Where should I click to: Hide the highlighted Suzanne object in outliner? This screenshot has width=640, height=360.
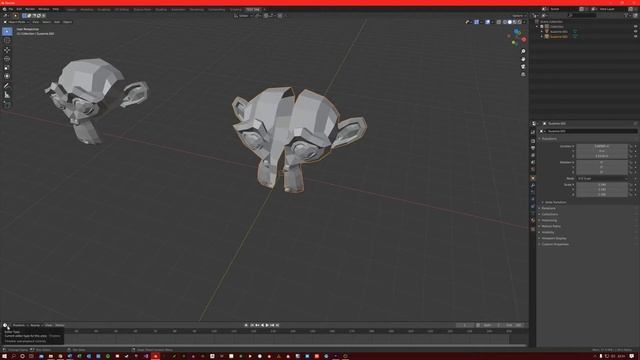tap(636, 36)
